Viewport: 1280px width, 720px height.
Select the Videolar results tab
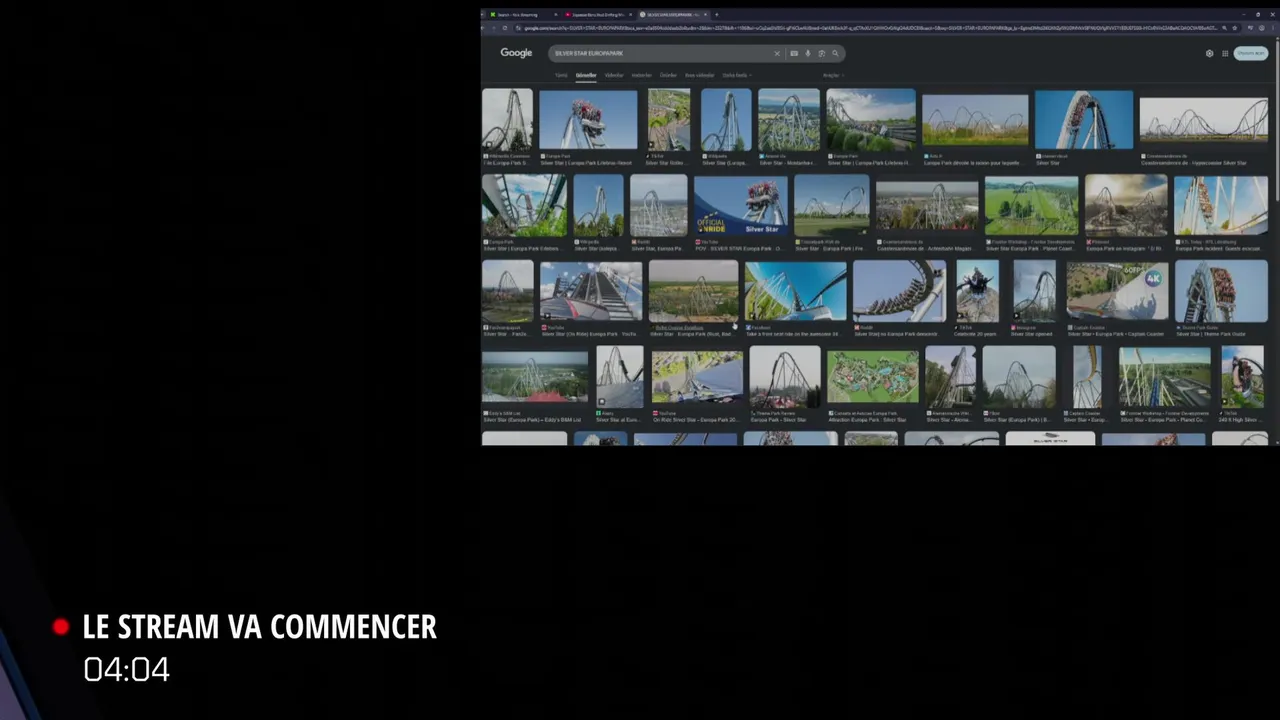614,75
